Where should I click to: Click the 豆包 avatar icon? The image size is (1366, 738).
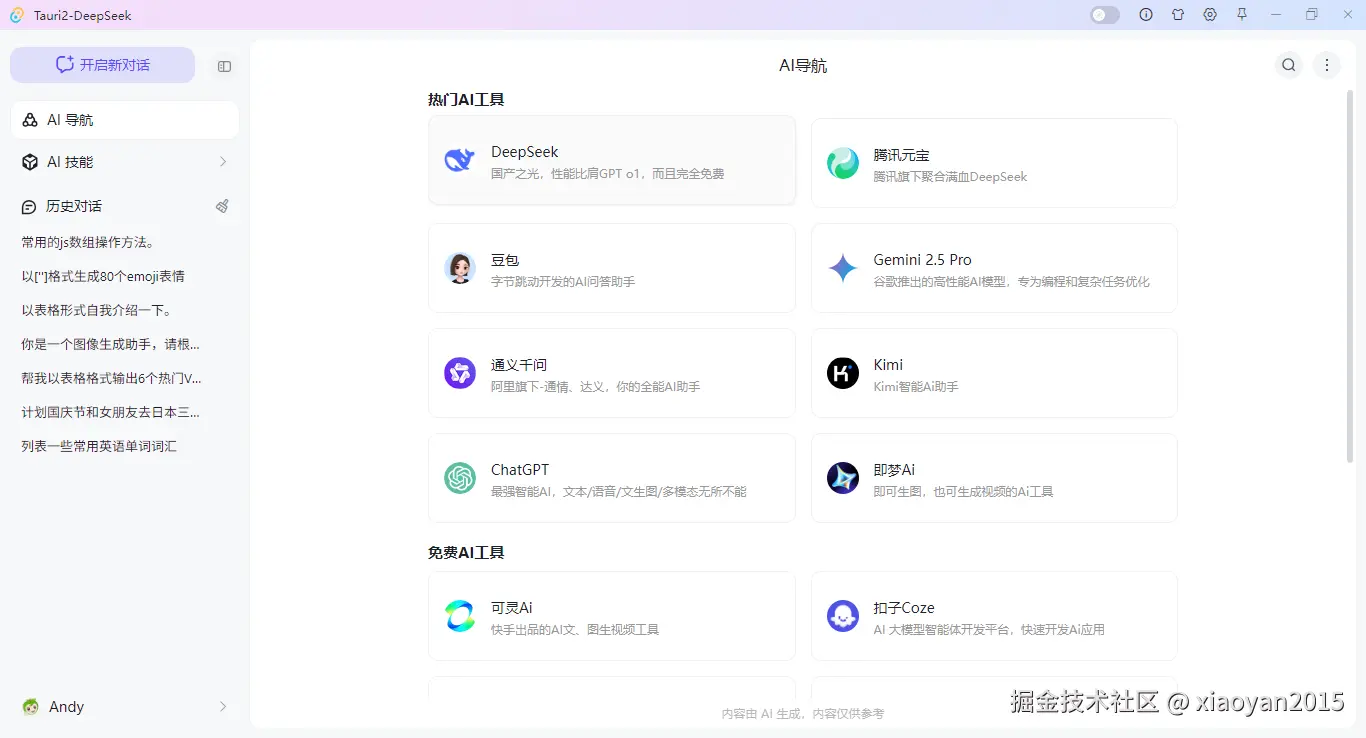460,268
